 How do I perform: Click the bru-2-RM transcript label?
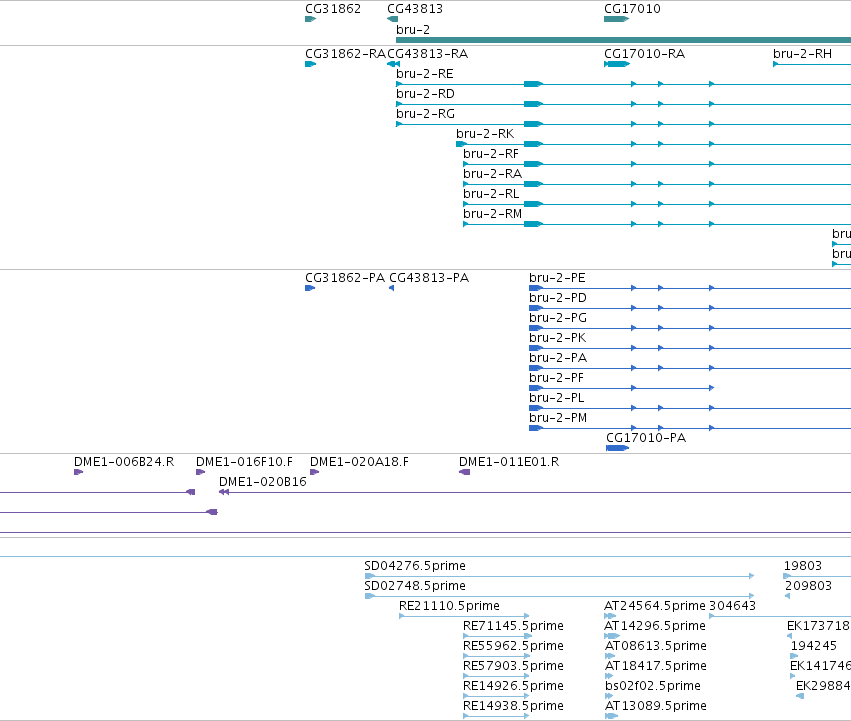coord(492,214)
